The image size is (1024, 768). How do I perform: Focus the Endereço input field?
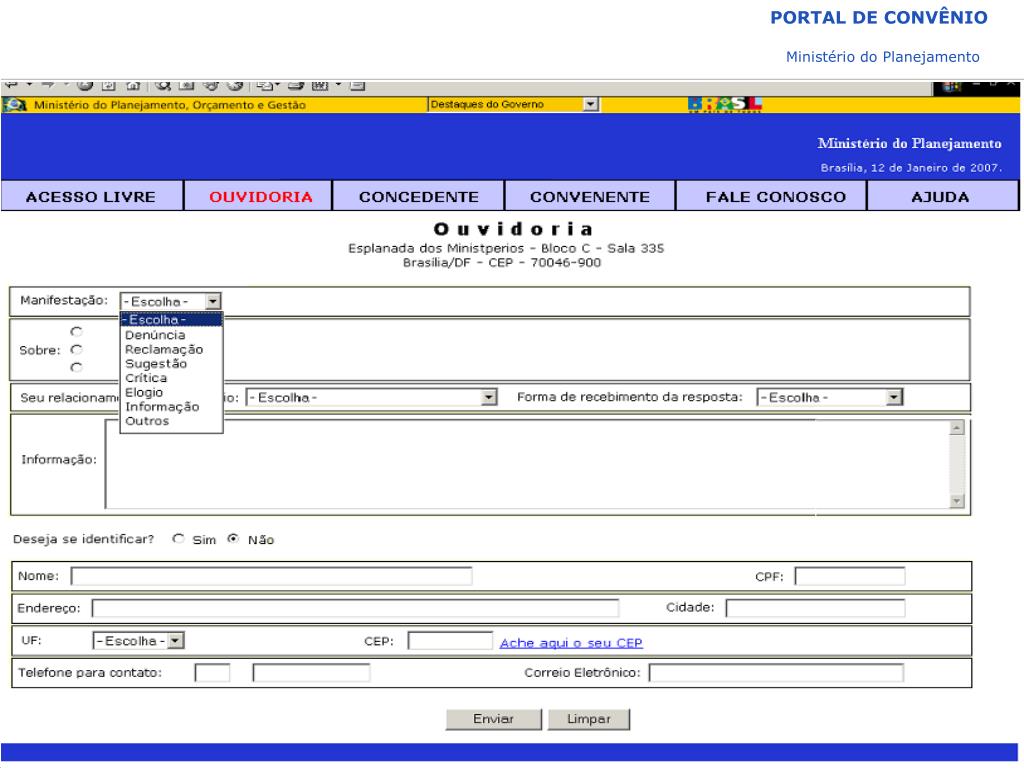355,608
